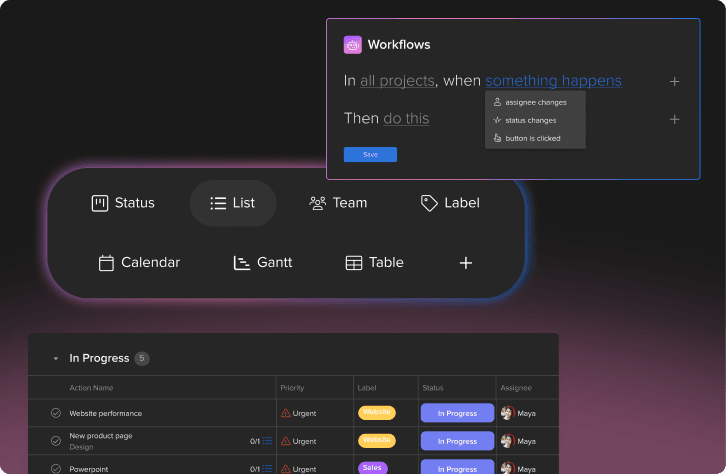Screen dimensions: 726x474
Task: Click the person icon beside assignee changes
Action: [497, 102]
